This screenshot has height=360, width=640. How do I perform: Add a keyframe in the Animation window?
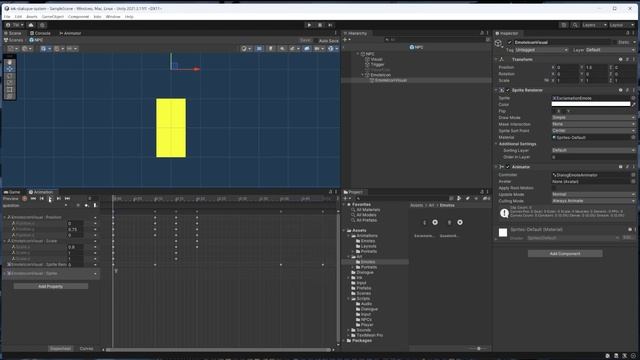[87, 205]
